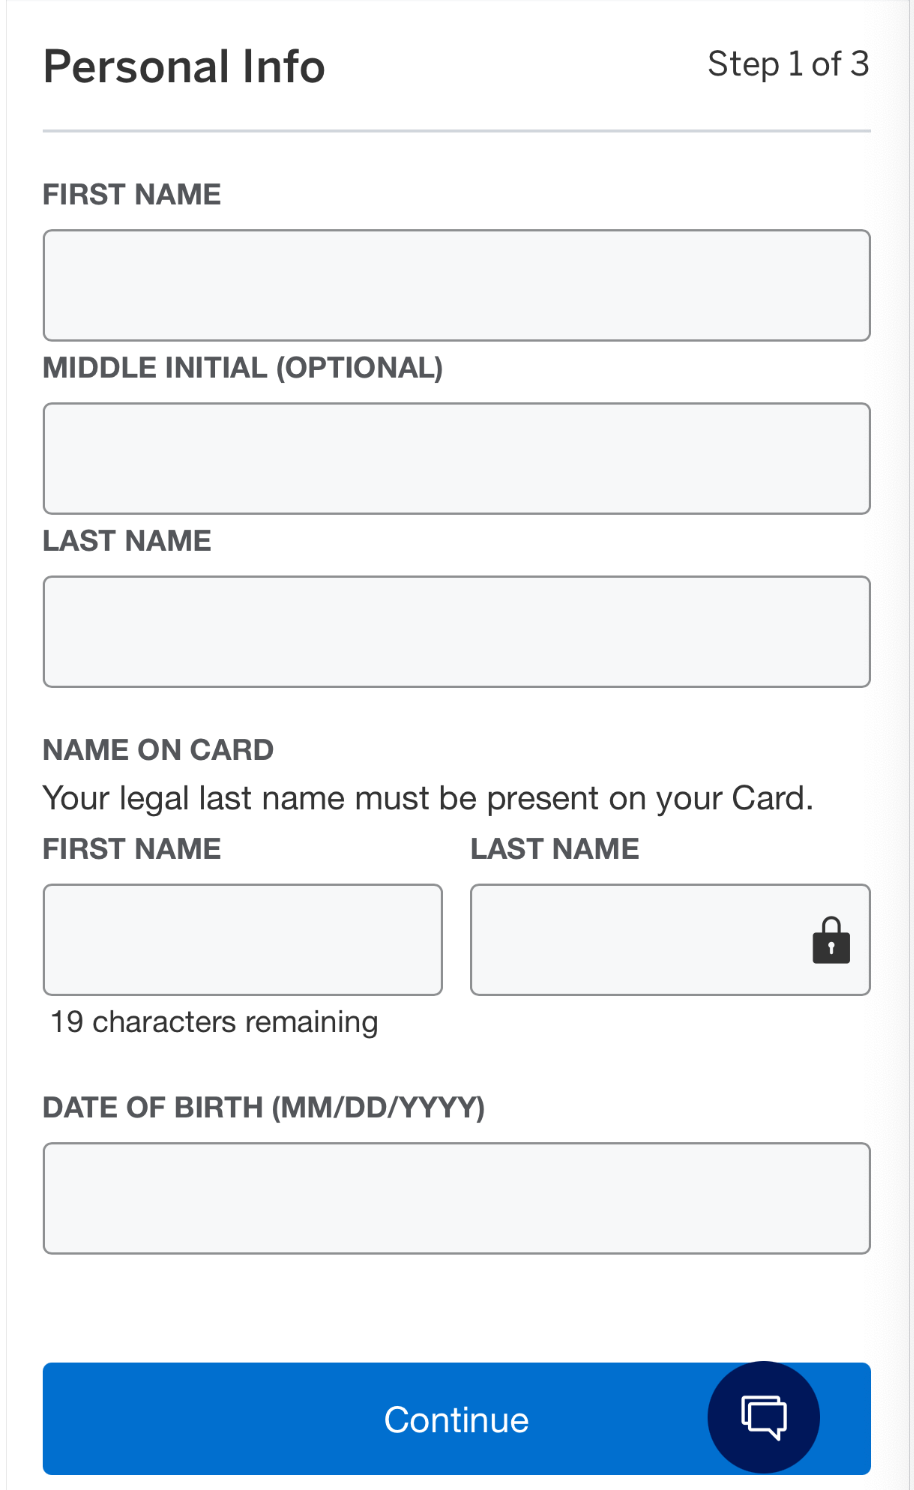Click the NAME ON CARD section heading

click(x=158, y=750)
